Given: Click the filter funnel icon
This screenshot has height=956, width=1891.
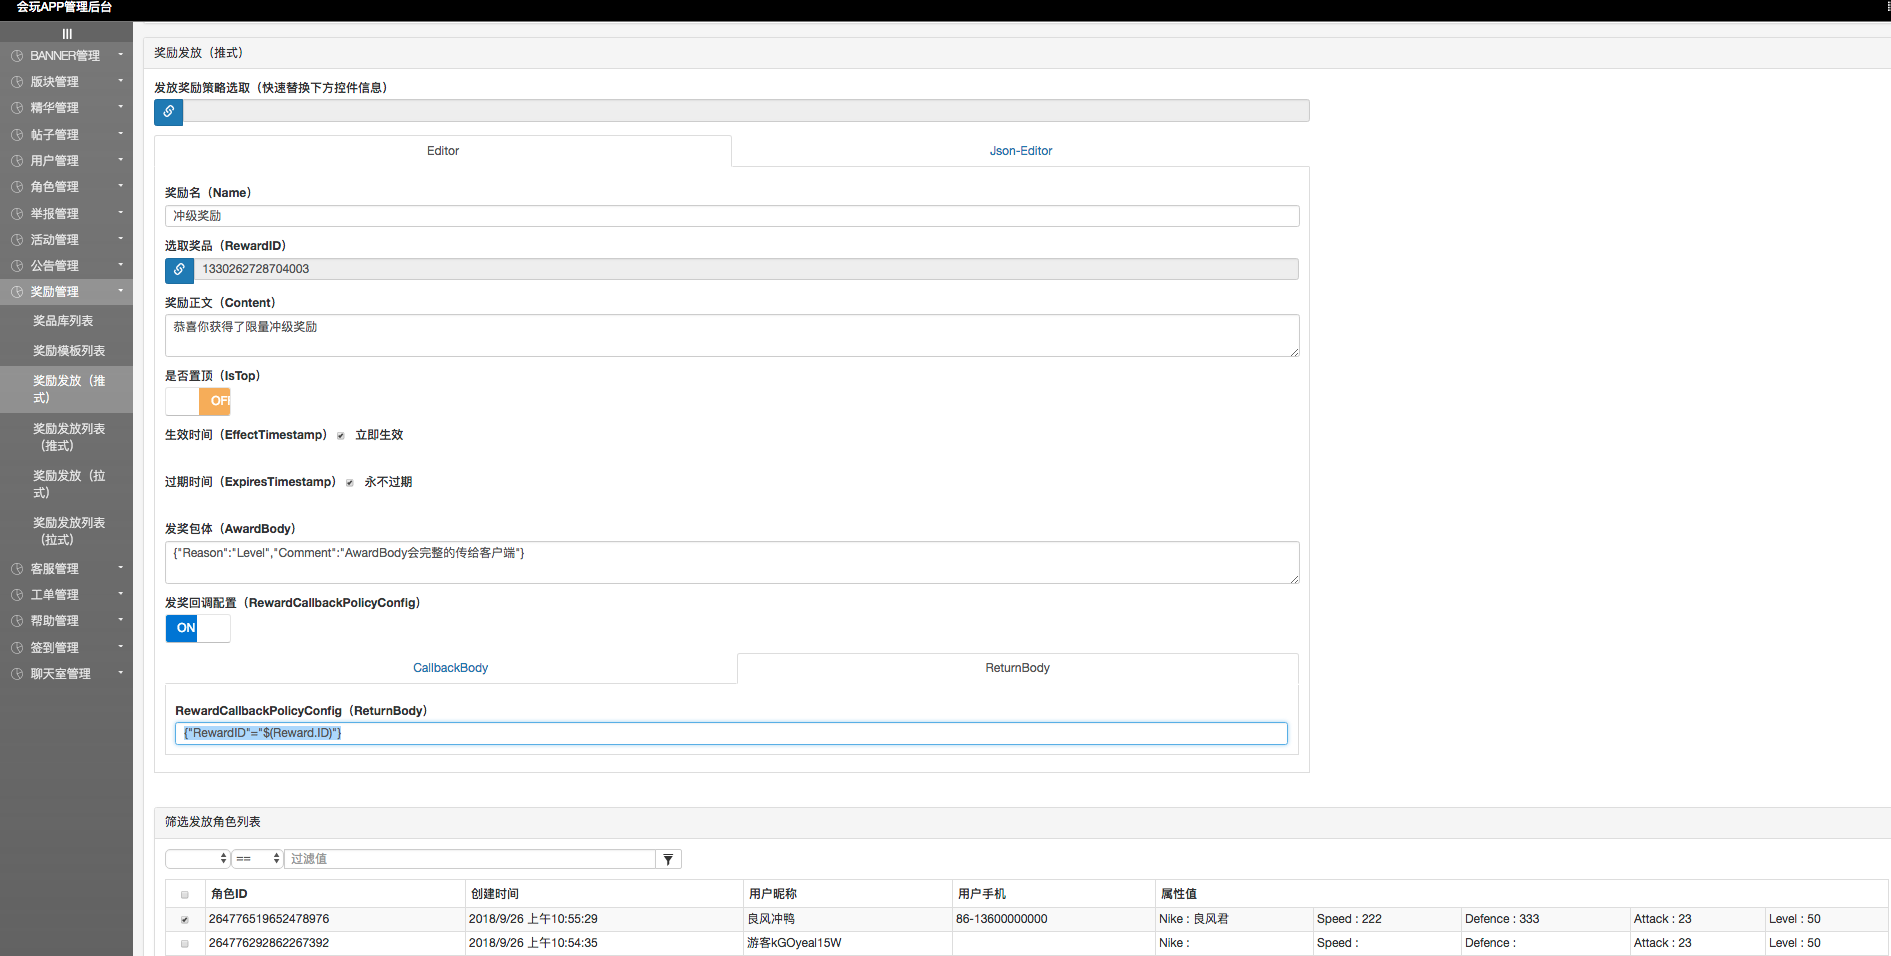Looking at the screenshot, I should coord(668,859).
